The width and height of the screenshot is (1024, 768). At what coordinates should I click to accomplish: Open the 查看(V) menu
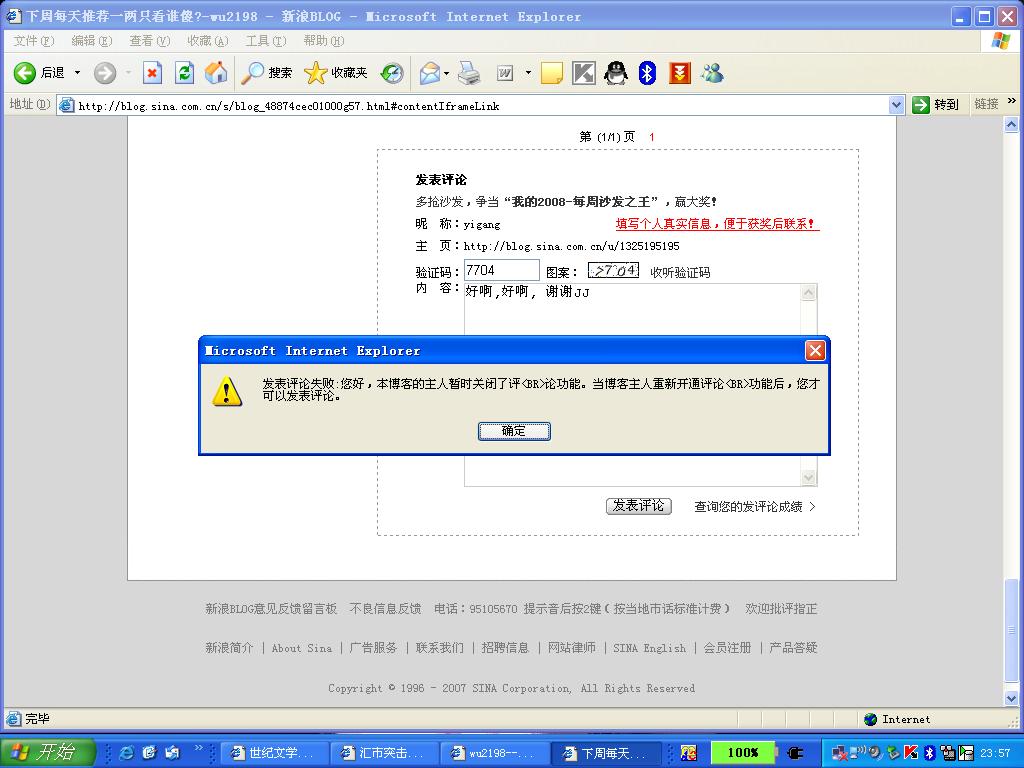tap(150, 40)
